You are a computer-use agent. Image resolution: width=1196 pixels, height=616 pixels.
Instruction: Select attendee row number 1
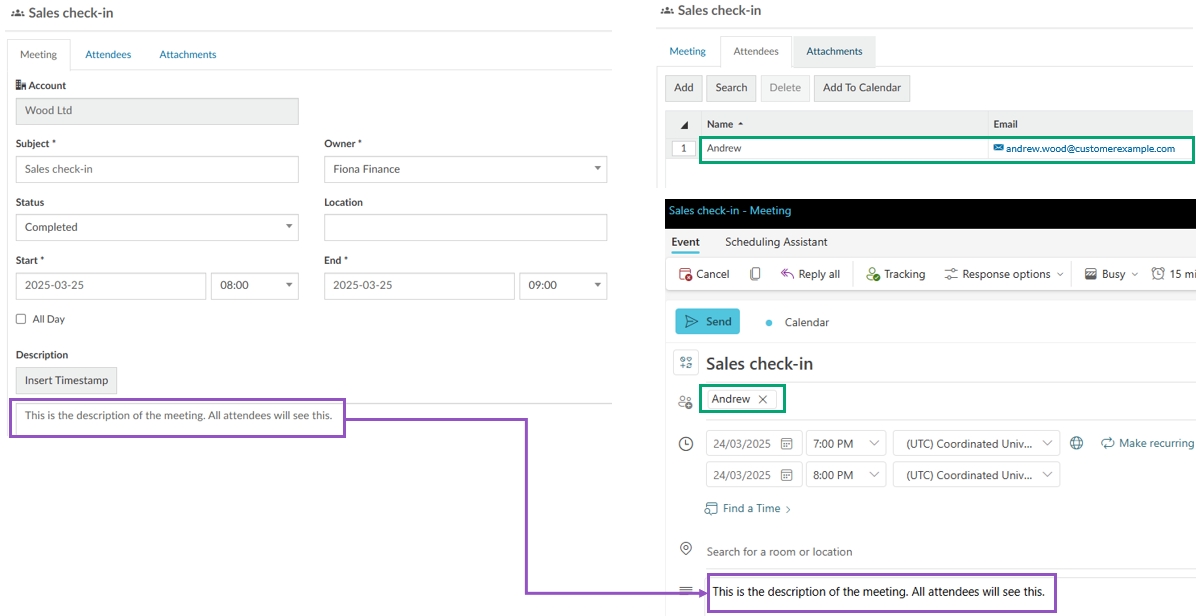(x=684, y=148)
